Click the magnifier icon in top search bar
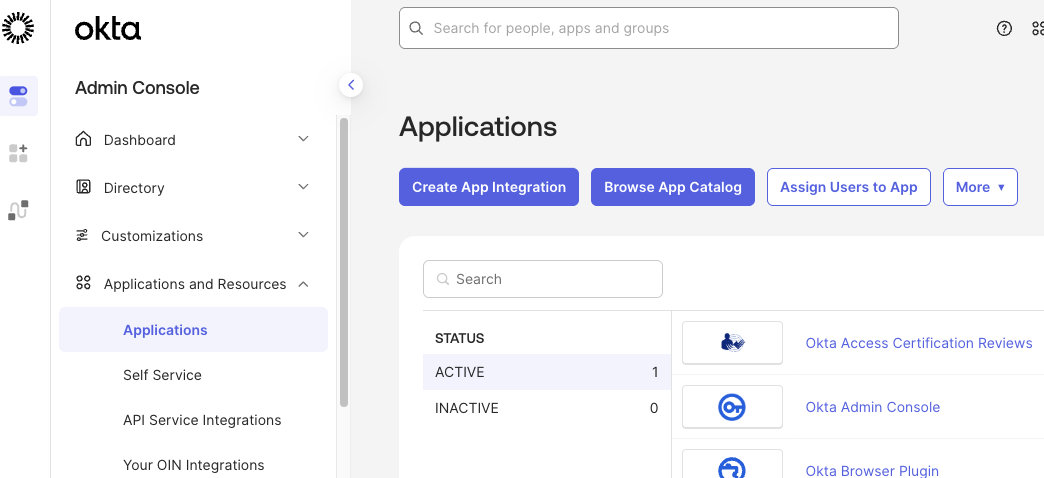 pyautogui.click(x=416, y=28)
